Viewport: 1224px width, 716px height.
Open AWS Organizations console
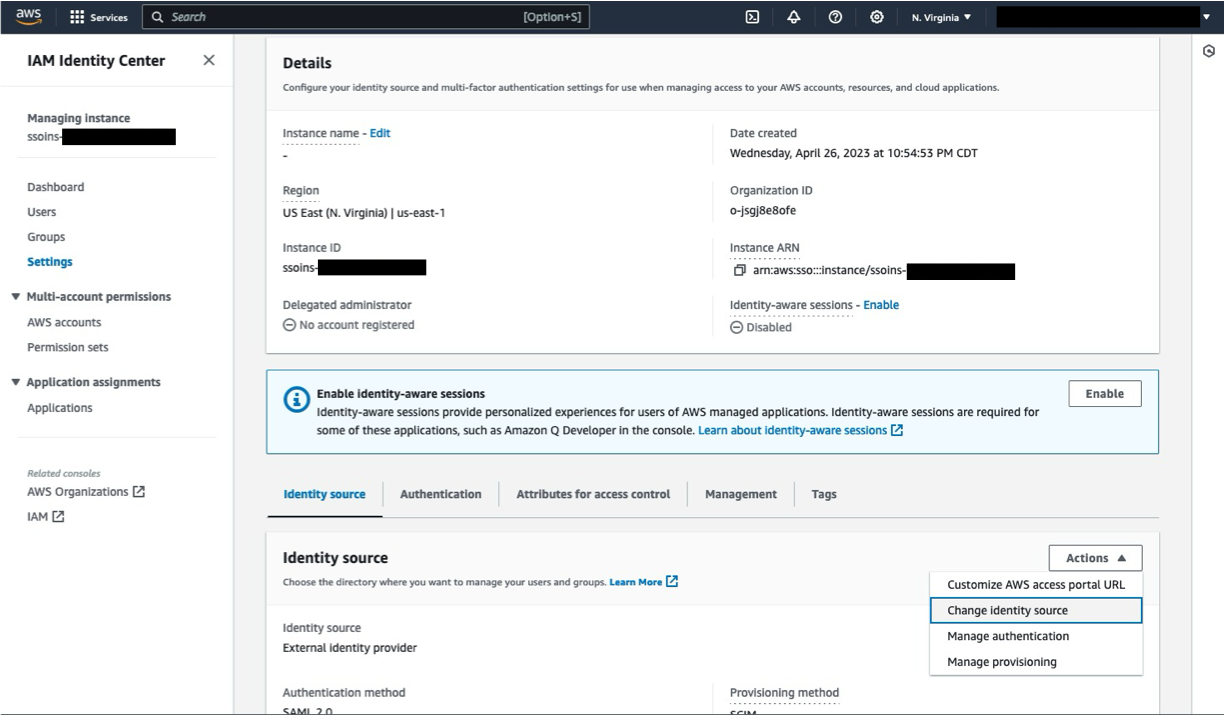79,491
